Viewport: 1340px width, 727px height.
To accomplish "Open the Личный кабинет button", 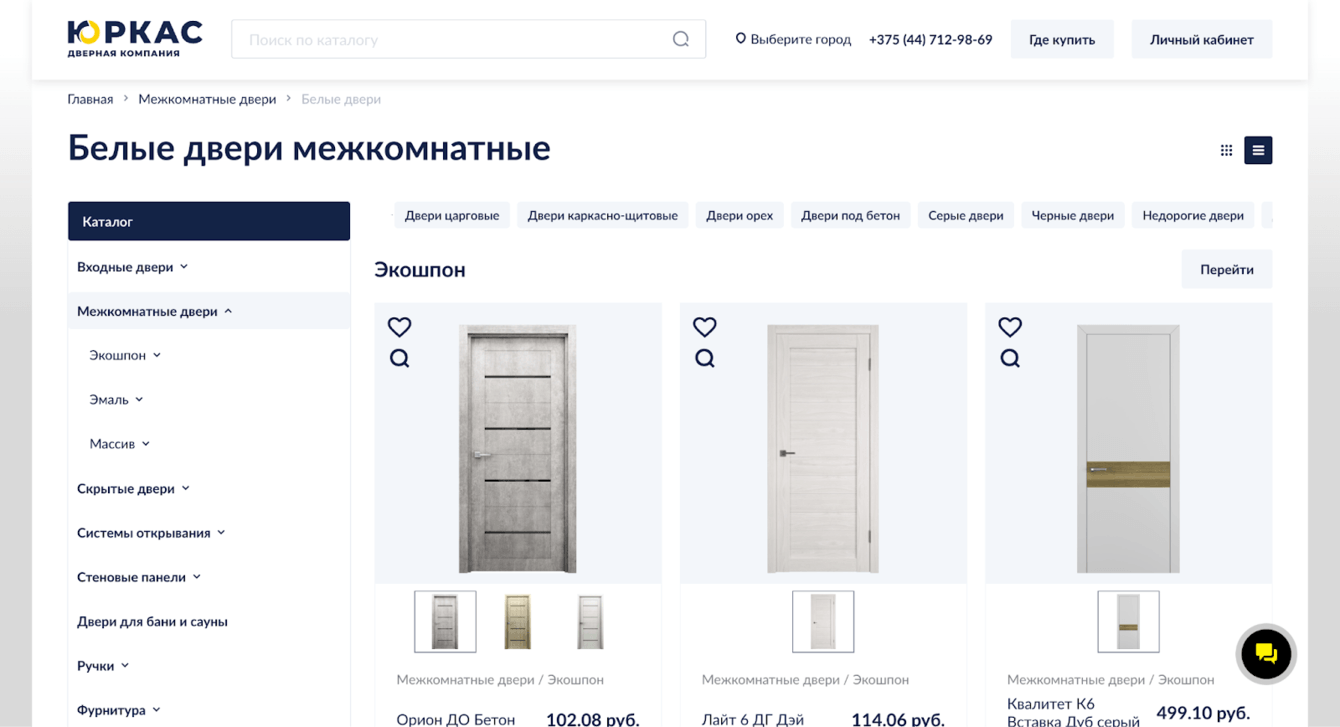I will 1202,39.
